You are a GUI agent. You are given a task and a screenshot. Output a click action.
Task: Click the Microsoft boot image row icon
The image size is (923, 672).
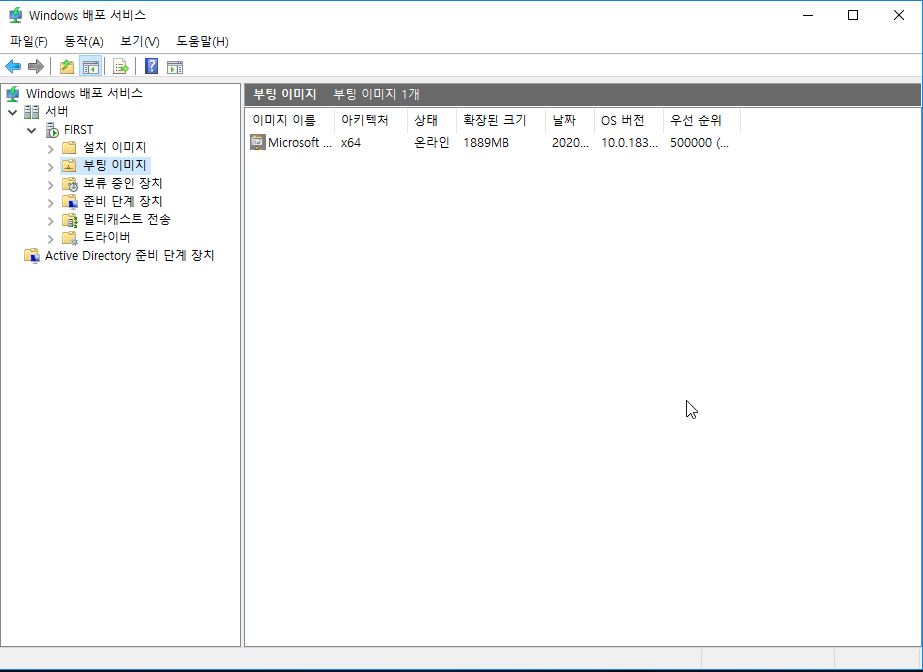pos(257,142)
